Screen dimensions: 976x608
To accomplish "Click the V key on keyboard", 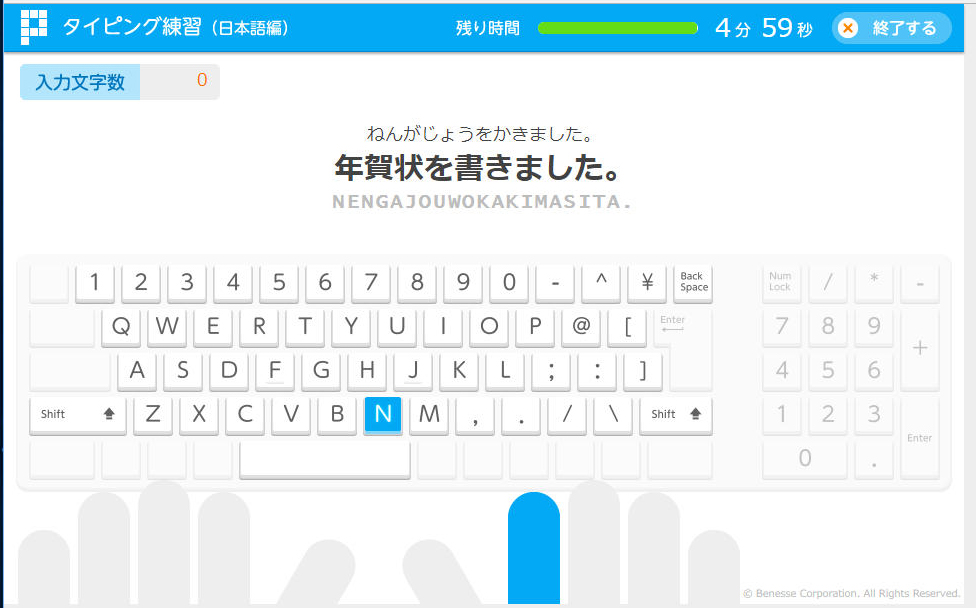I will [291, 414].
